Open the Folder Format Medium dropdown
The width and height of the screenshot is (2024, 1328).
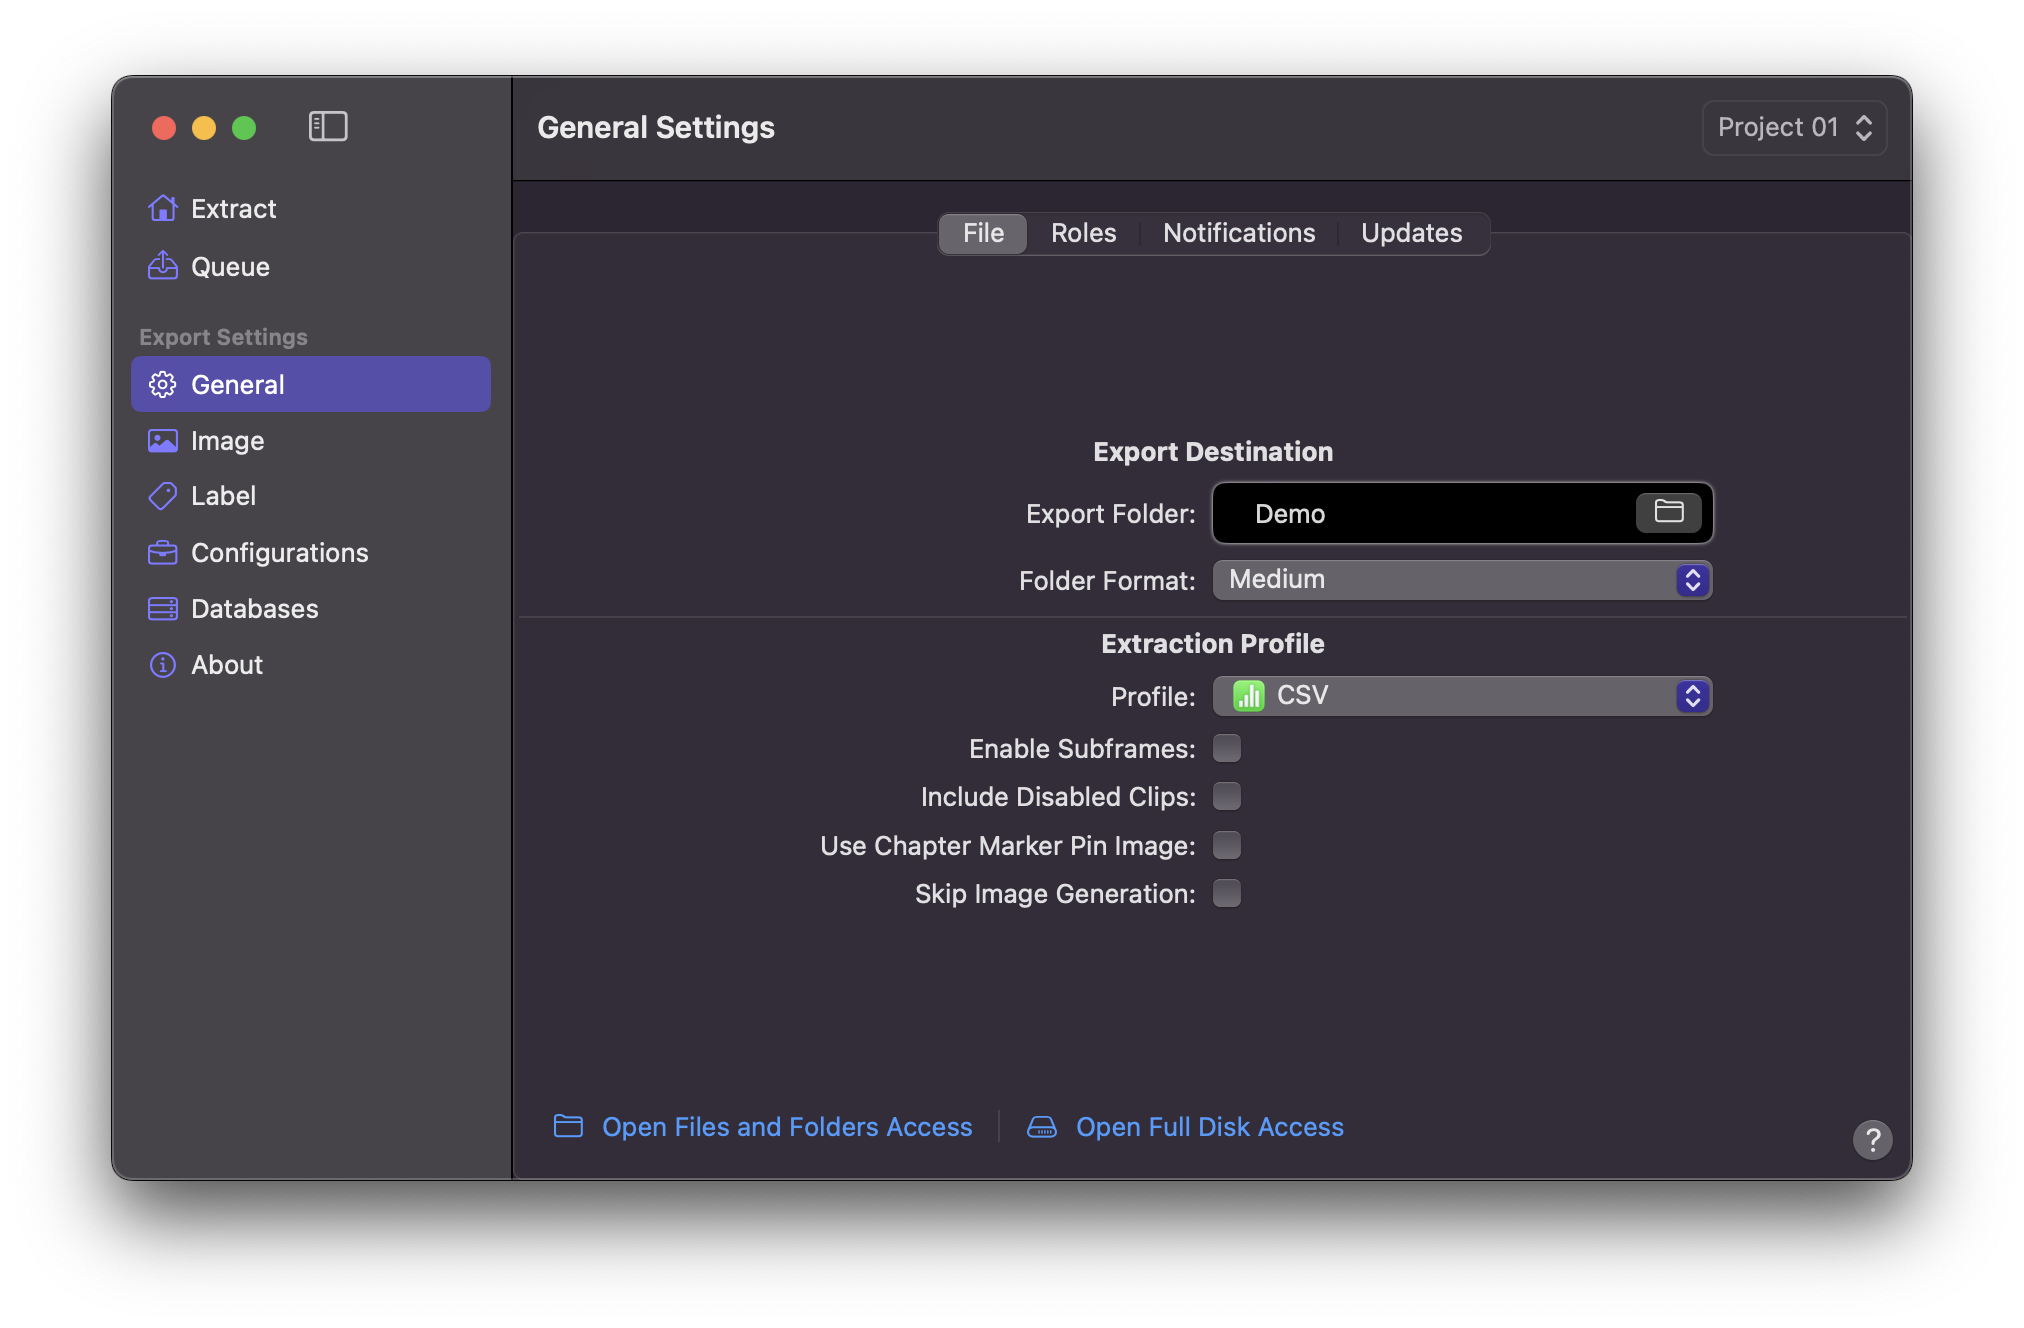[x=1462, y=580]
